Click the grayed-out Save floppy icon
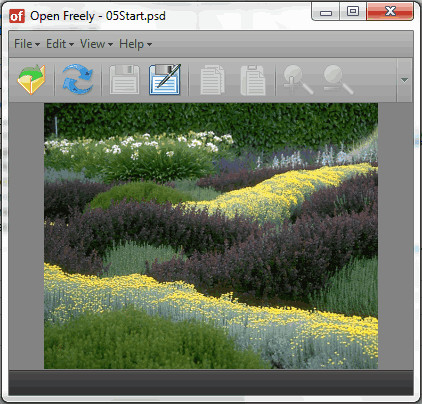The height and width of the screenshot is (404, 422). click(124, 80)
